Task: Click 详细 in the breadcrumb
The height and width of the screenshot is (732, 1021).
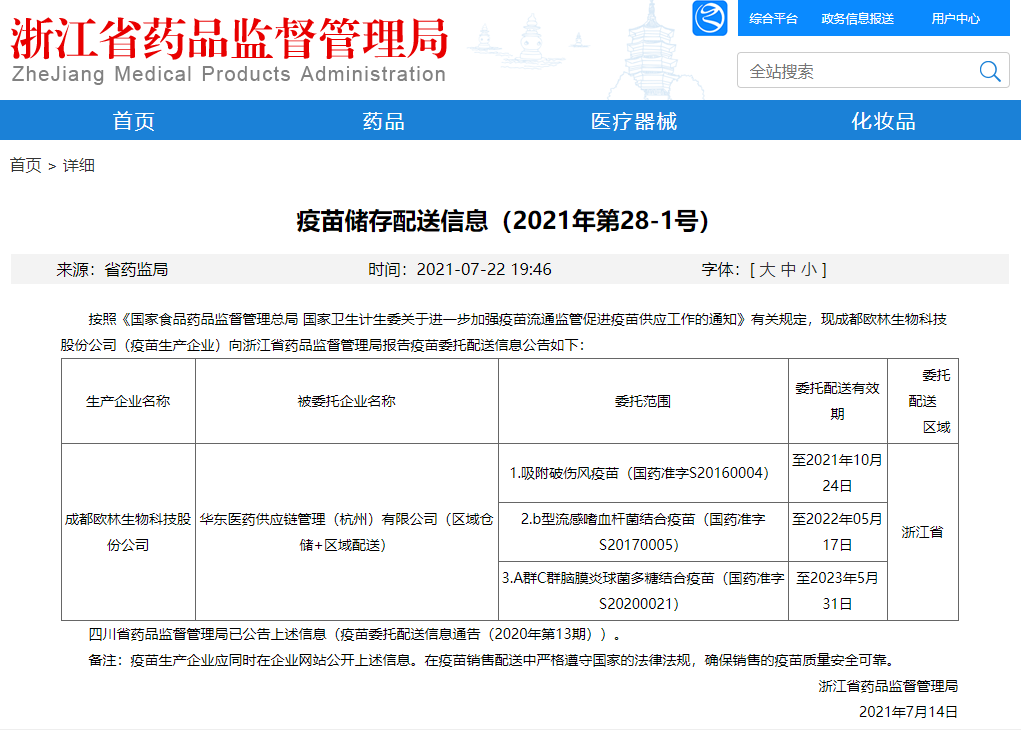Action: [79, 165]
